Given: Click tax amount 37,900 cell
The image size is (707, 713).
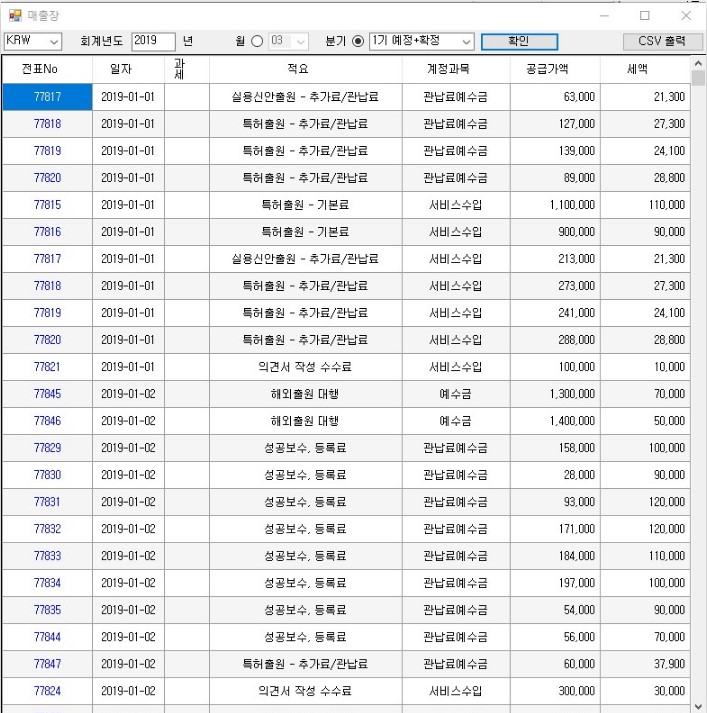Looking at the screenshot, I should (645, 664).
